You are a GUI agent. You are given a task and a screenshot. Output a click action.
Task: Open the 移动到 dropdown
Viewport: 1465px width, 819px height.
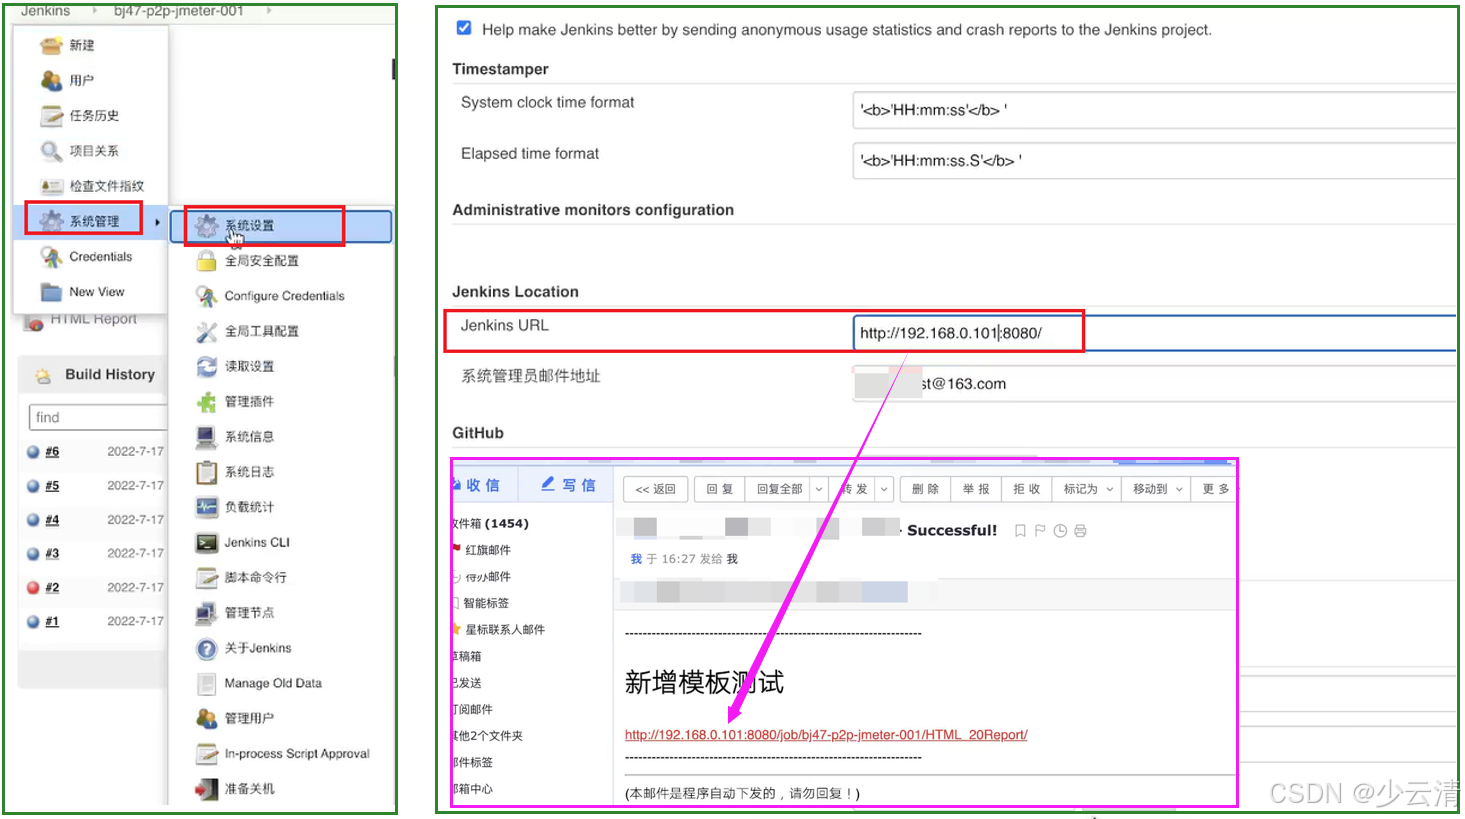pos(1157,489)
